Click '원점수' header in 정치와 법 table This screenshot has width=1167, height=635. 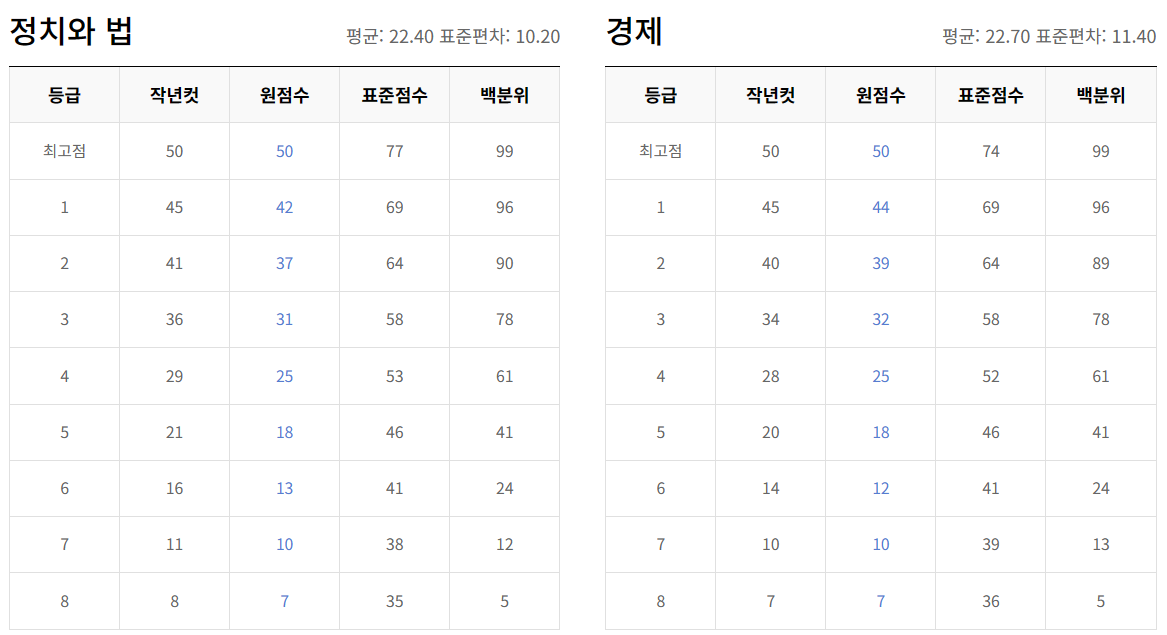tap(284, 95)
